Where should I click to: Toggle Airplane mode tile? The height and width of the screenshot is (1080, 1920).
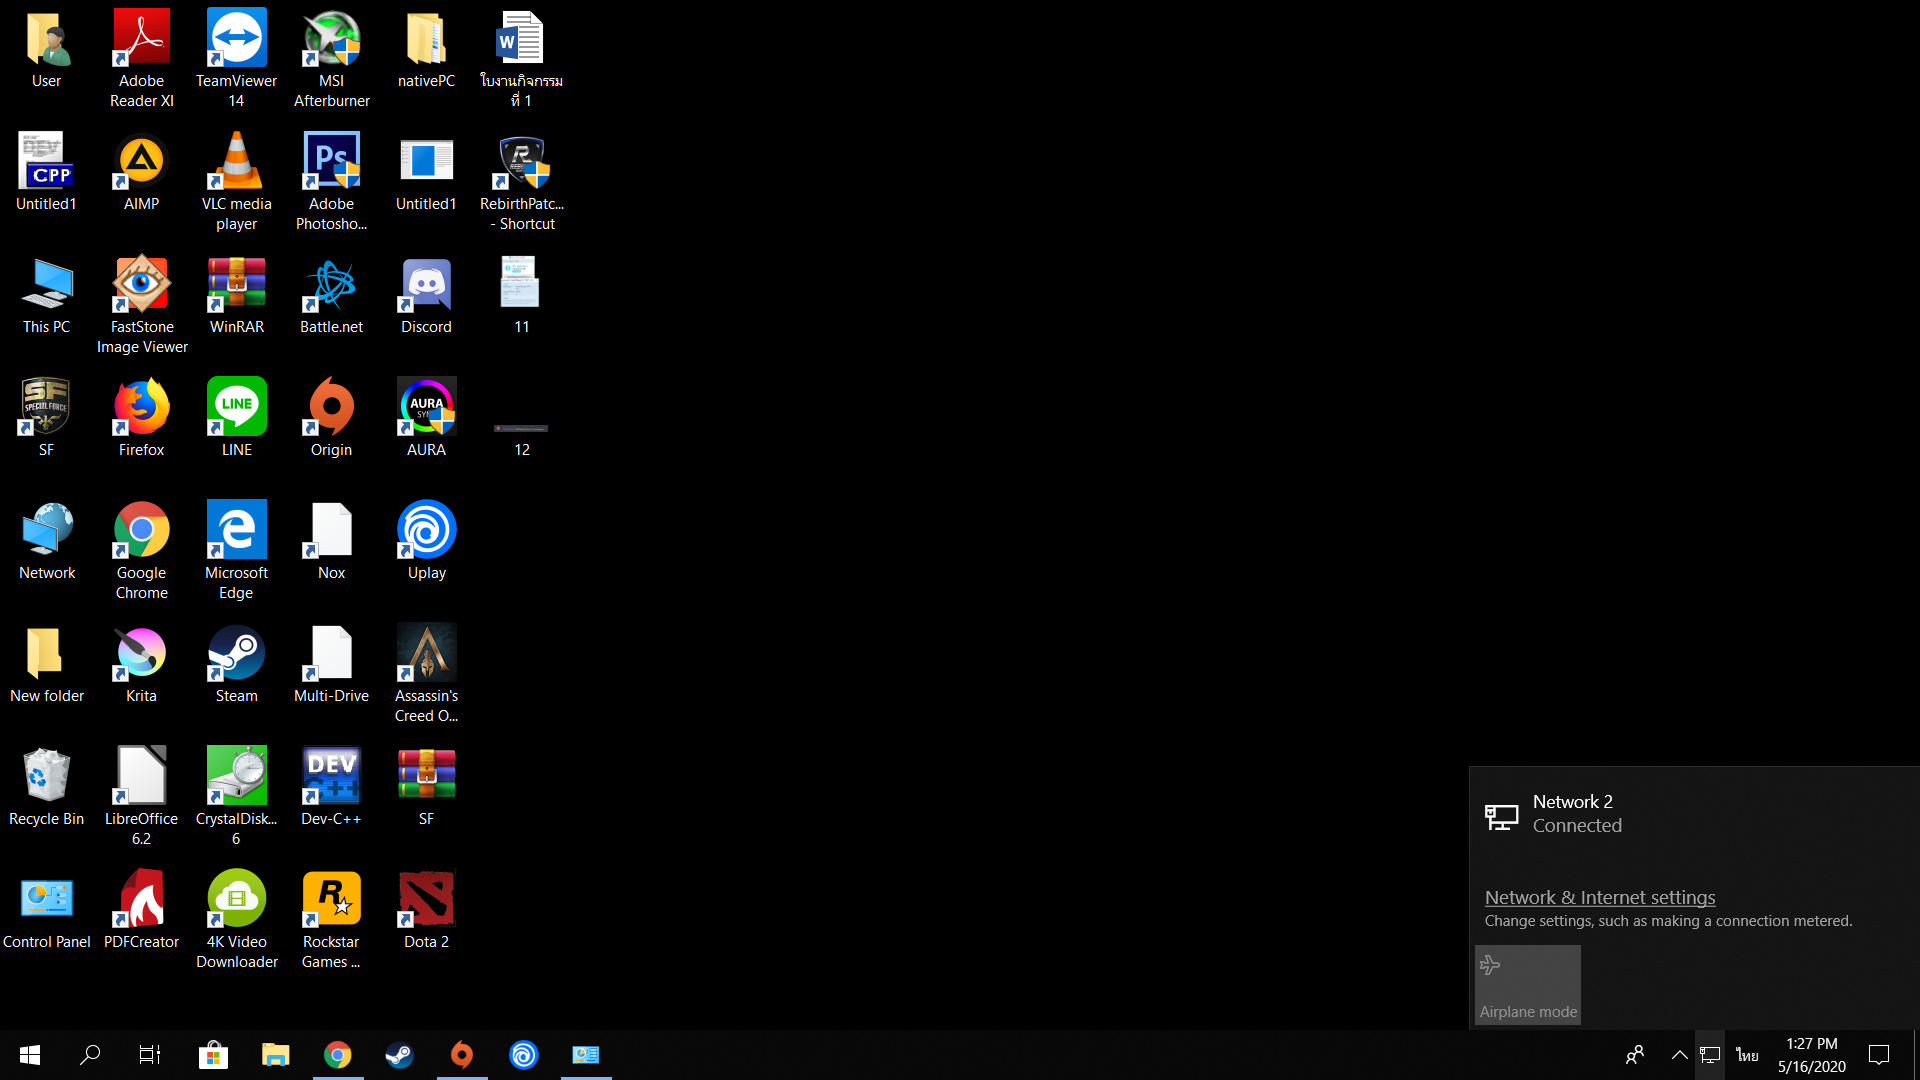1528,985
